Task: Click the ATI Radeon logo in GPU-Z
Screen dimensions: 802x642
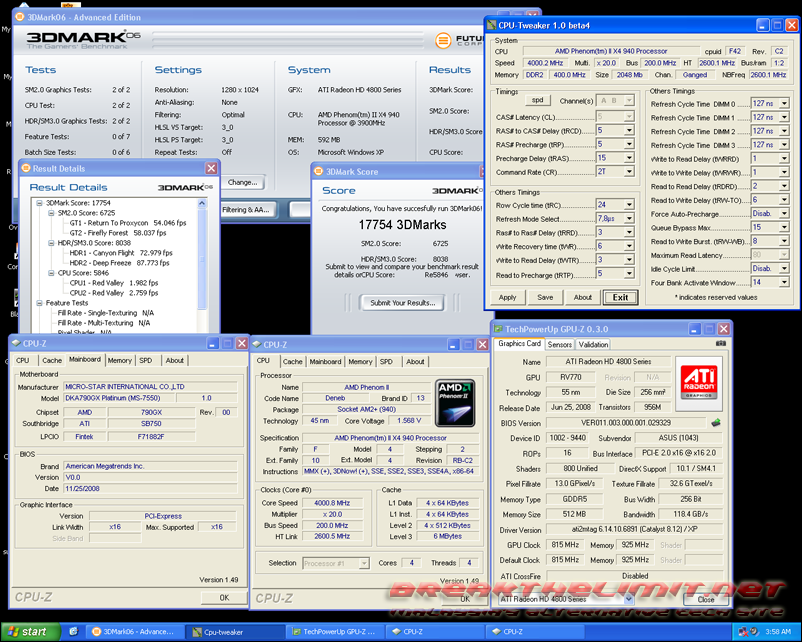Action: tap(699, 383)
